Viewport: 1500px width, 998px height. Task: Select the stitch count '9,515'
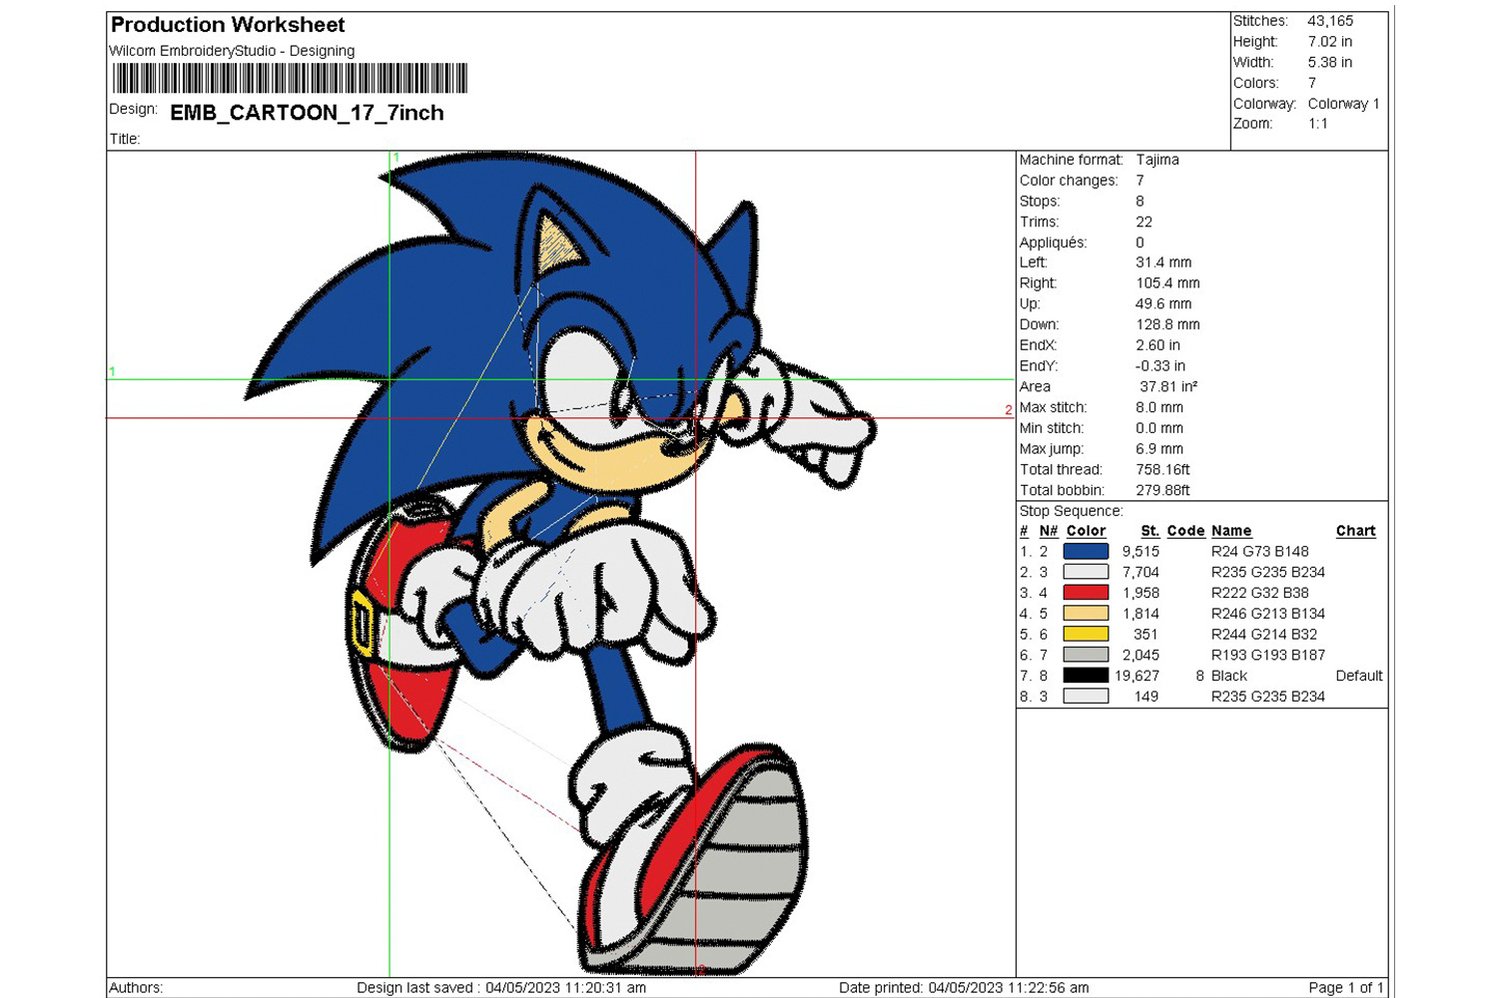click(x=1141, y=552)
